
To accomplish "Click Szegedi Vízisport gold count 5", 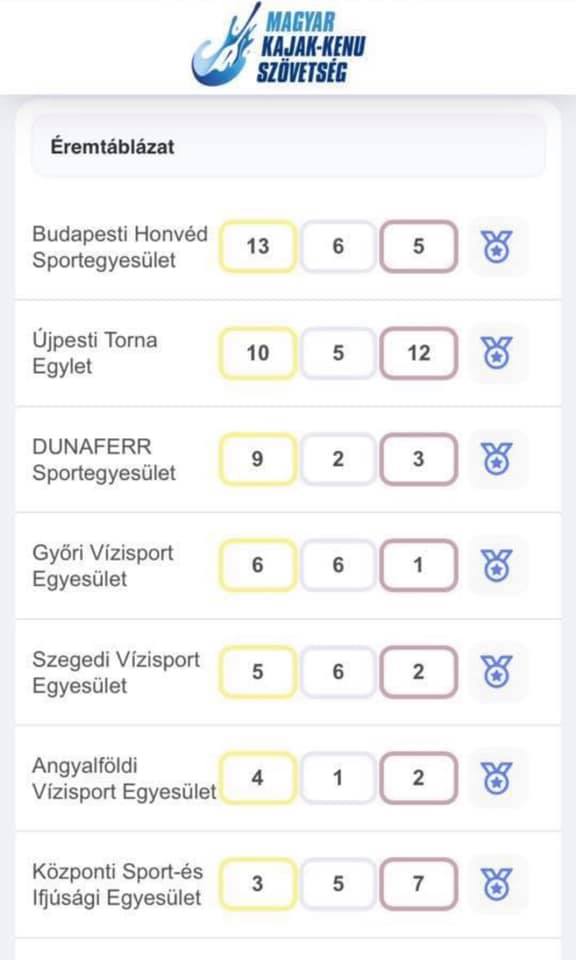I will (258, 672).
